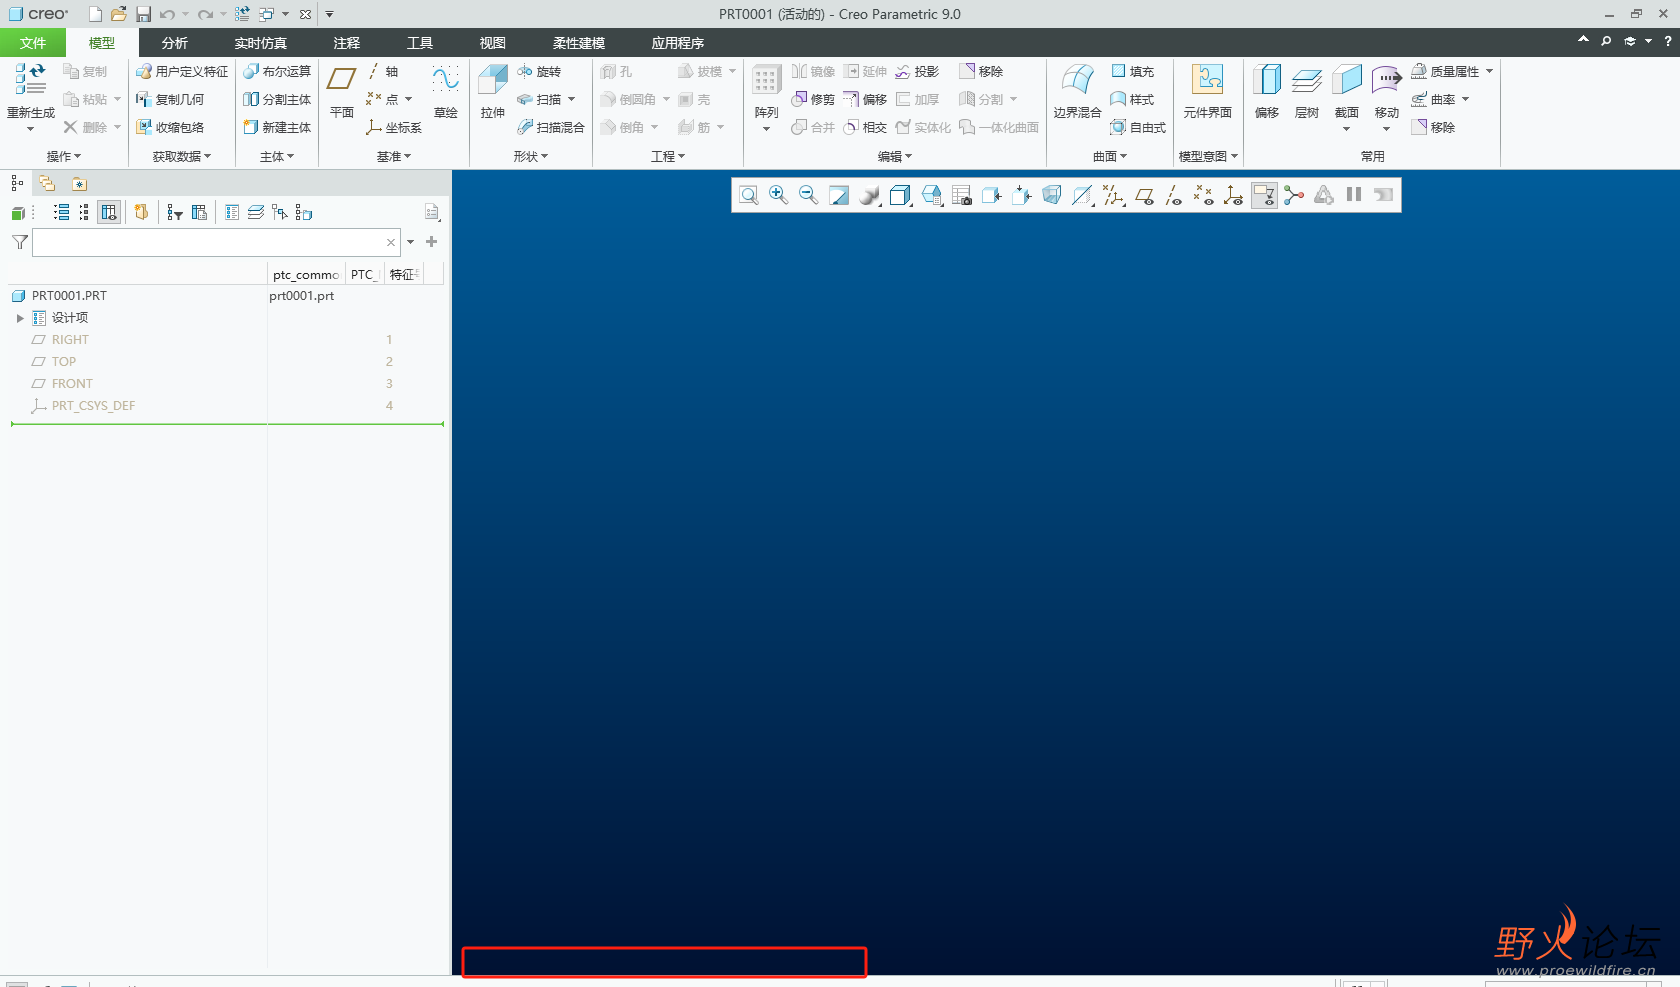Click the 收缩包络 button
This screenshot has width=1680, height=987.
(170, 128)
